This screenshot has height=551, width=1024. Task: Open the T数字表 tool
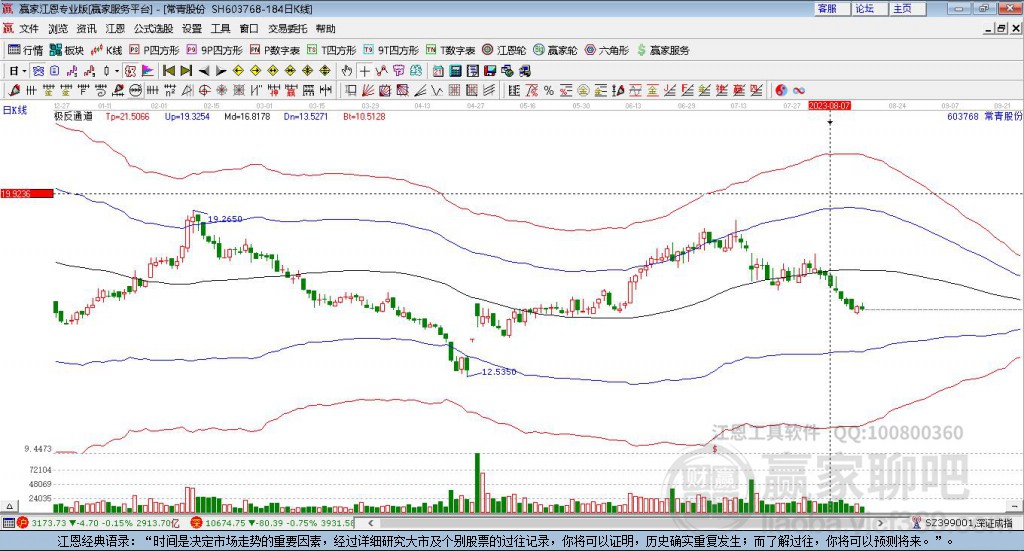(451, 50)
